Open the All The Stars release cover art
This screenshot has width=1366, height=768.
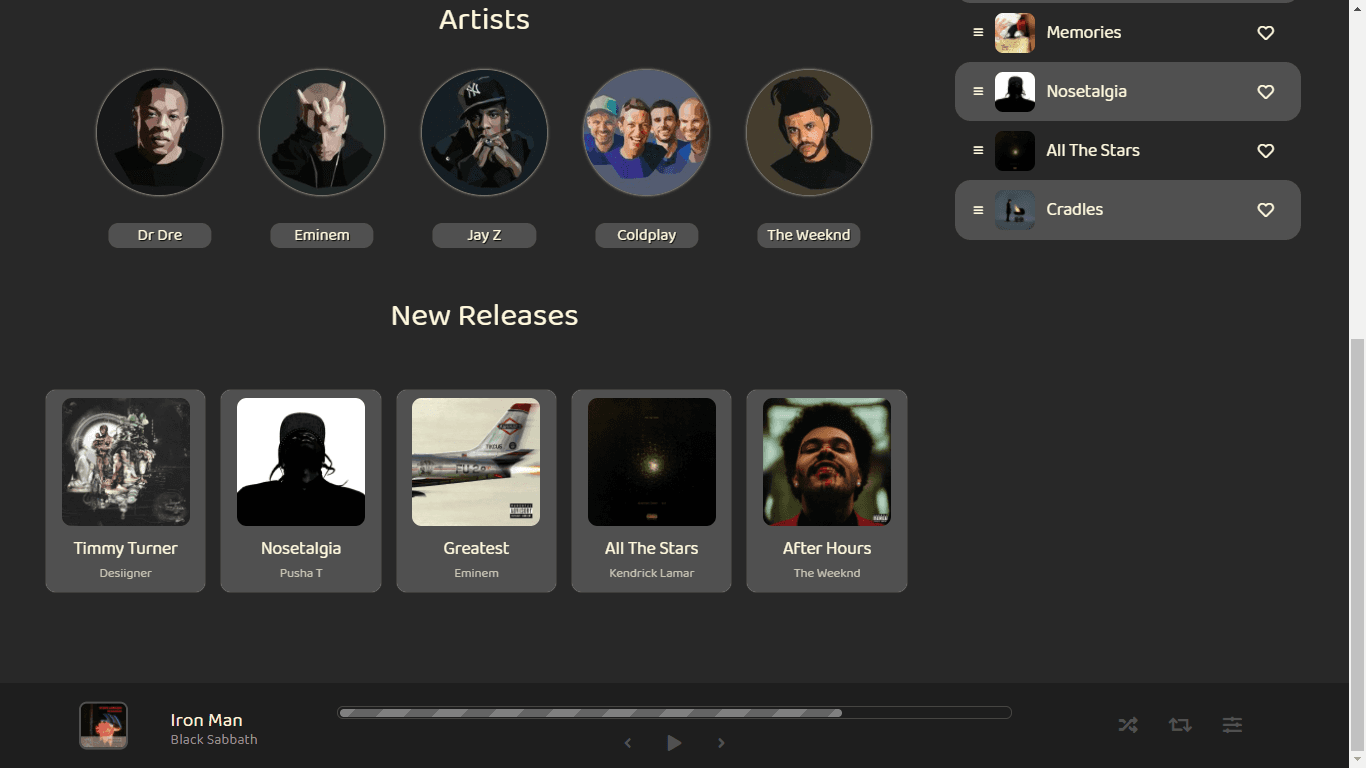coord(652,462)
